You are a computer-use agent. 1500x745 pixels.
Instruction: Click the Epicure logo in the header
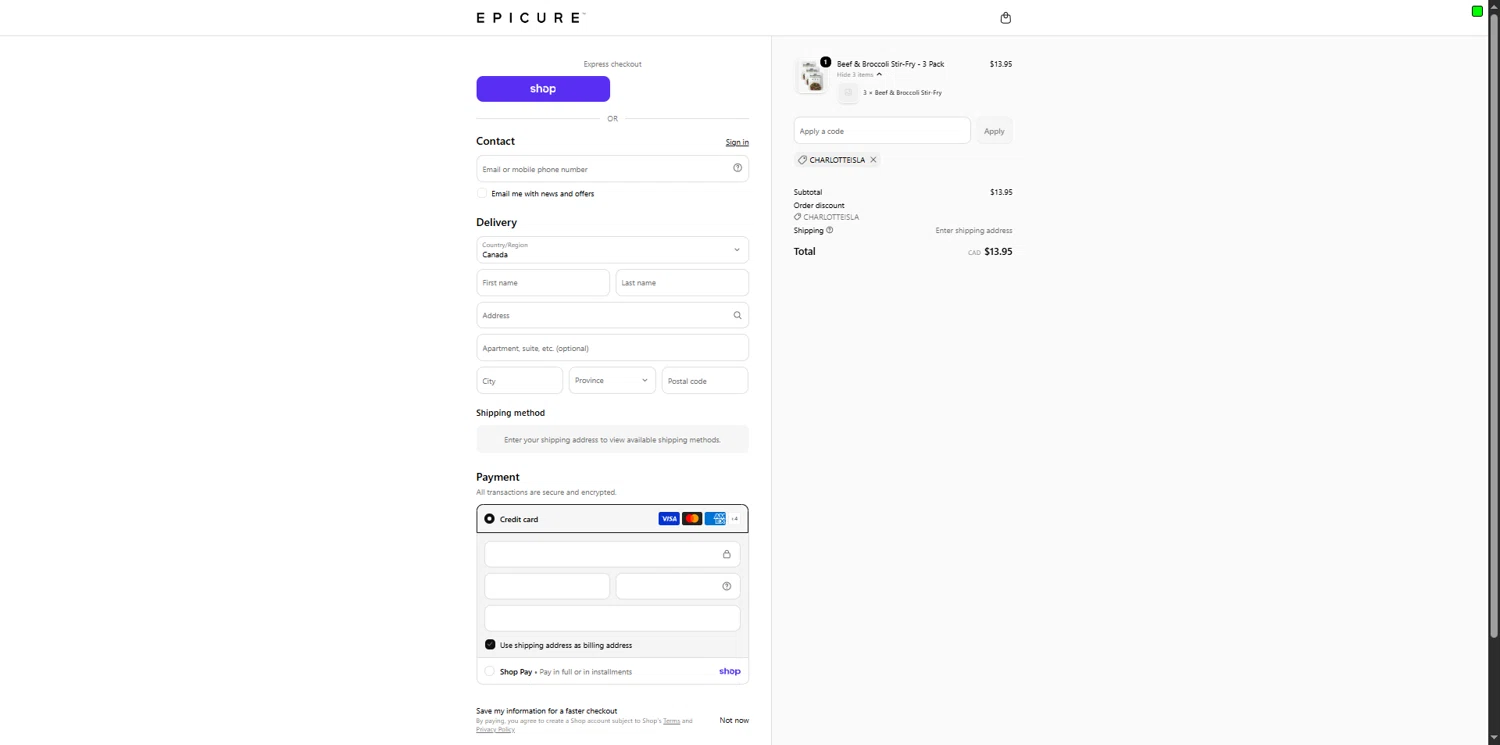[x=531, y=18]
